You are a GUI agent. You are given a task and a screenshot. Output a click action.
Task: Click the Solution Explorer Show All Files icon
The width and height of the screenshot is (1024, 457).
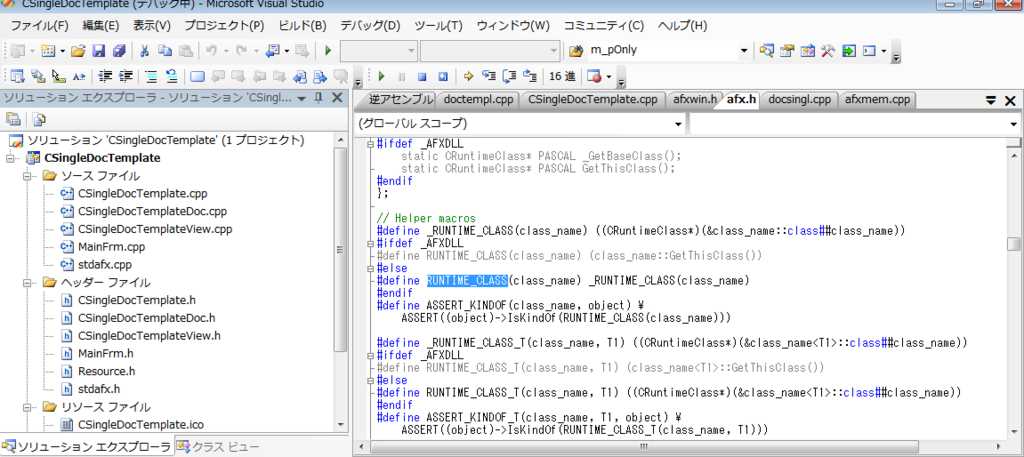pyautogui.click(x=39, y=119)
